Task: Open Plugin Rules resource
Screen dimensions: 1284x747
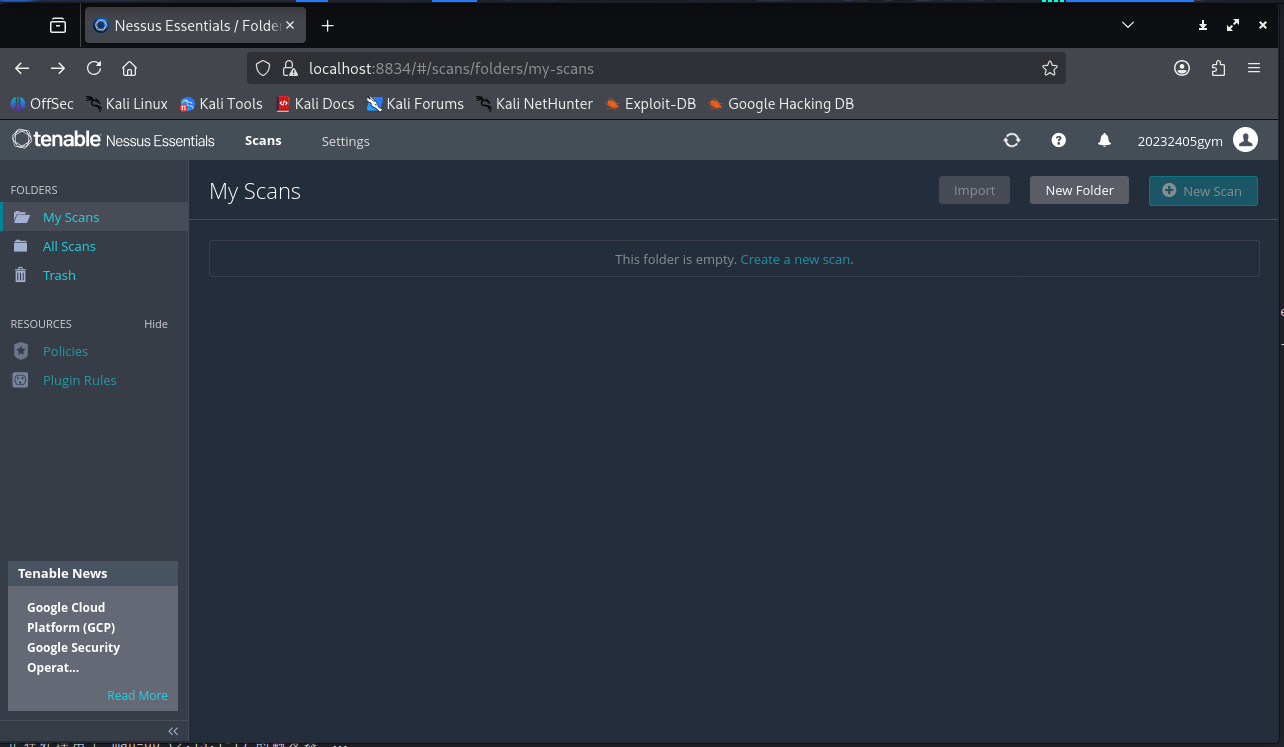Action: [x=79, y=380]
